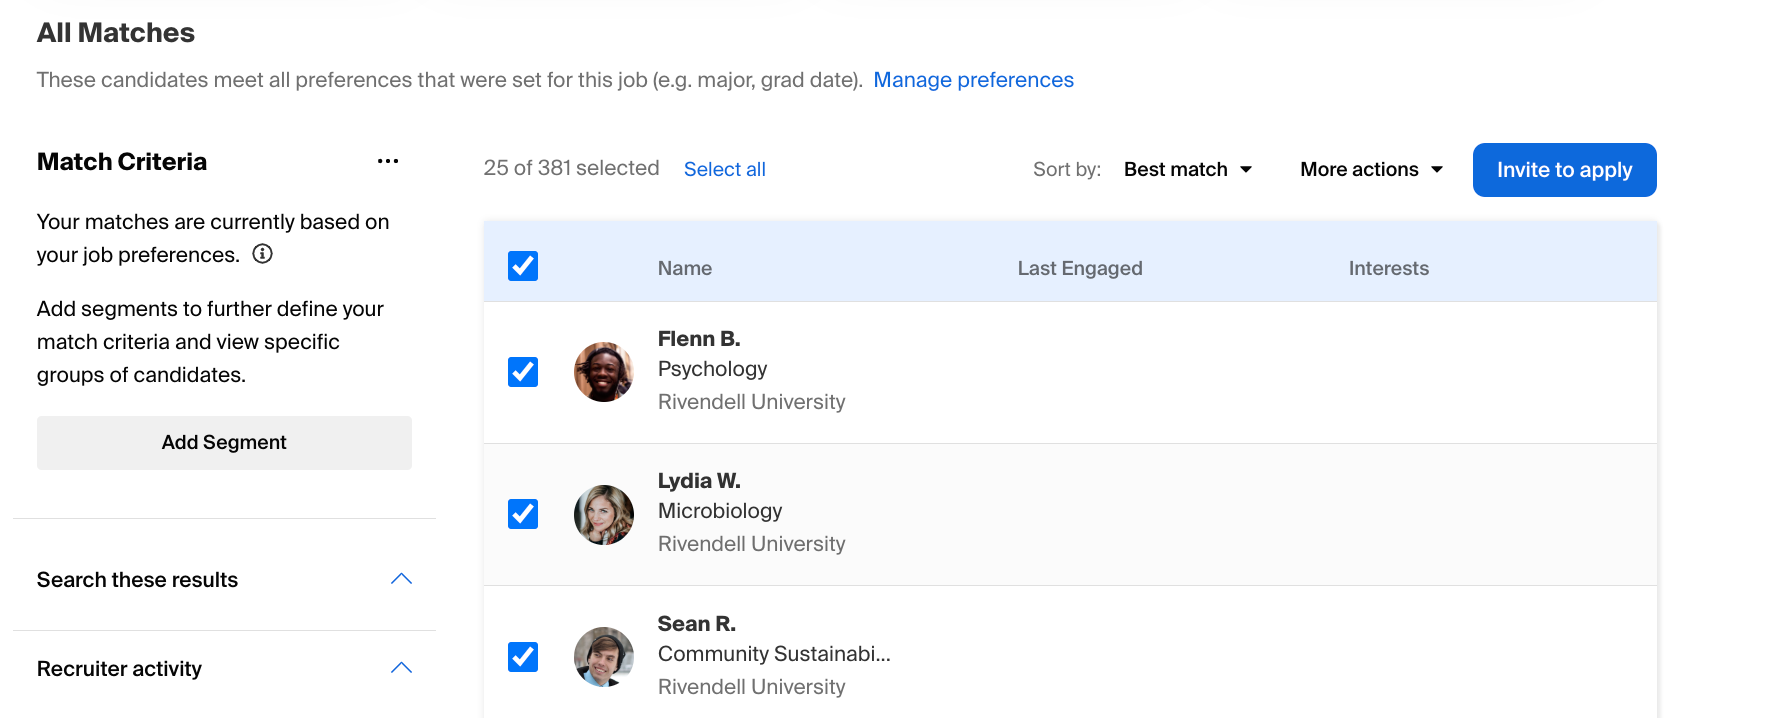Click the Interests column header
This screenshot has height=718, width=1778.
tap(1388, 268)
